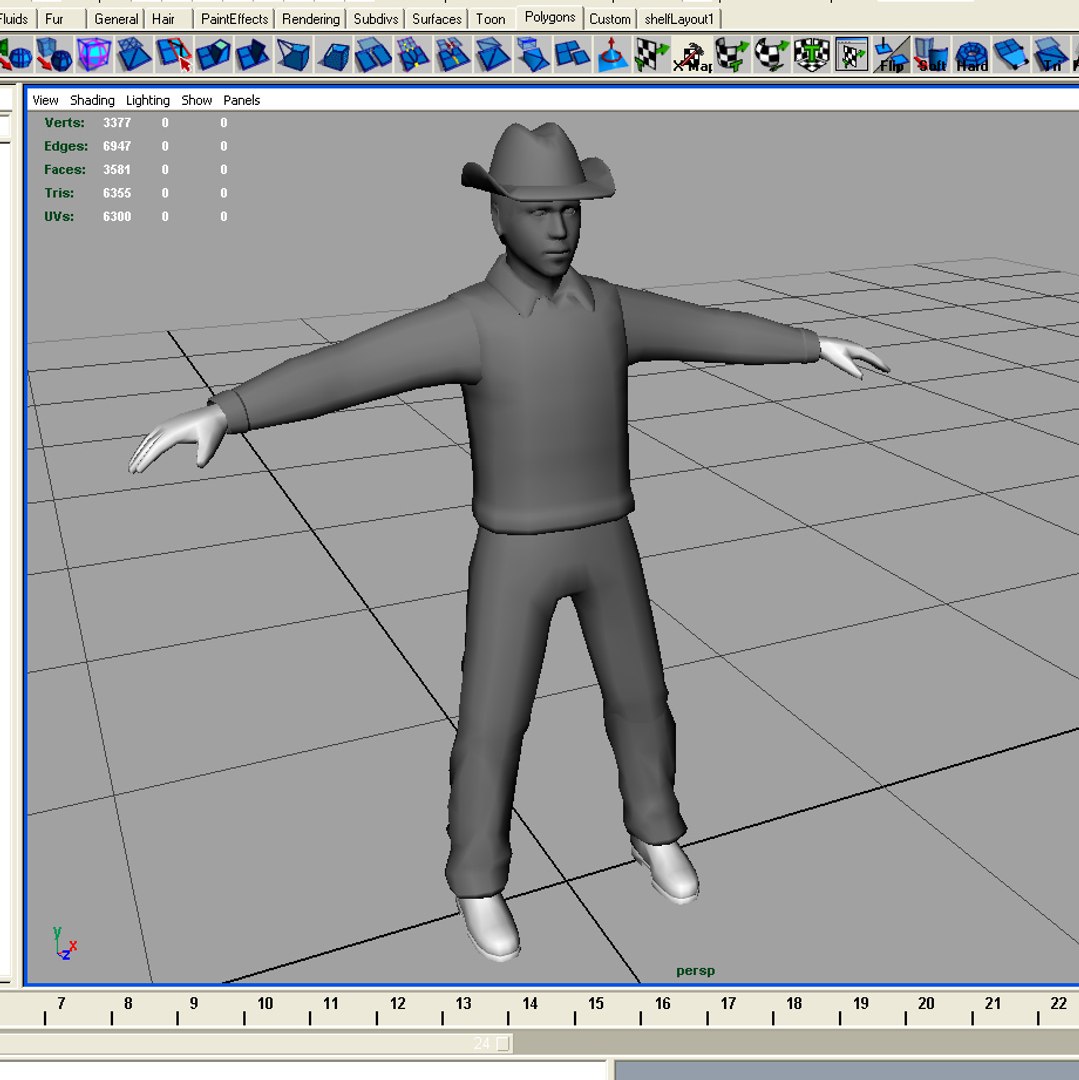
Task: Click the purple Smooth Proxy cube icon
Action: click(94, 54)
